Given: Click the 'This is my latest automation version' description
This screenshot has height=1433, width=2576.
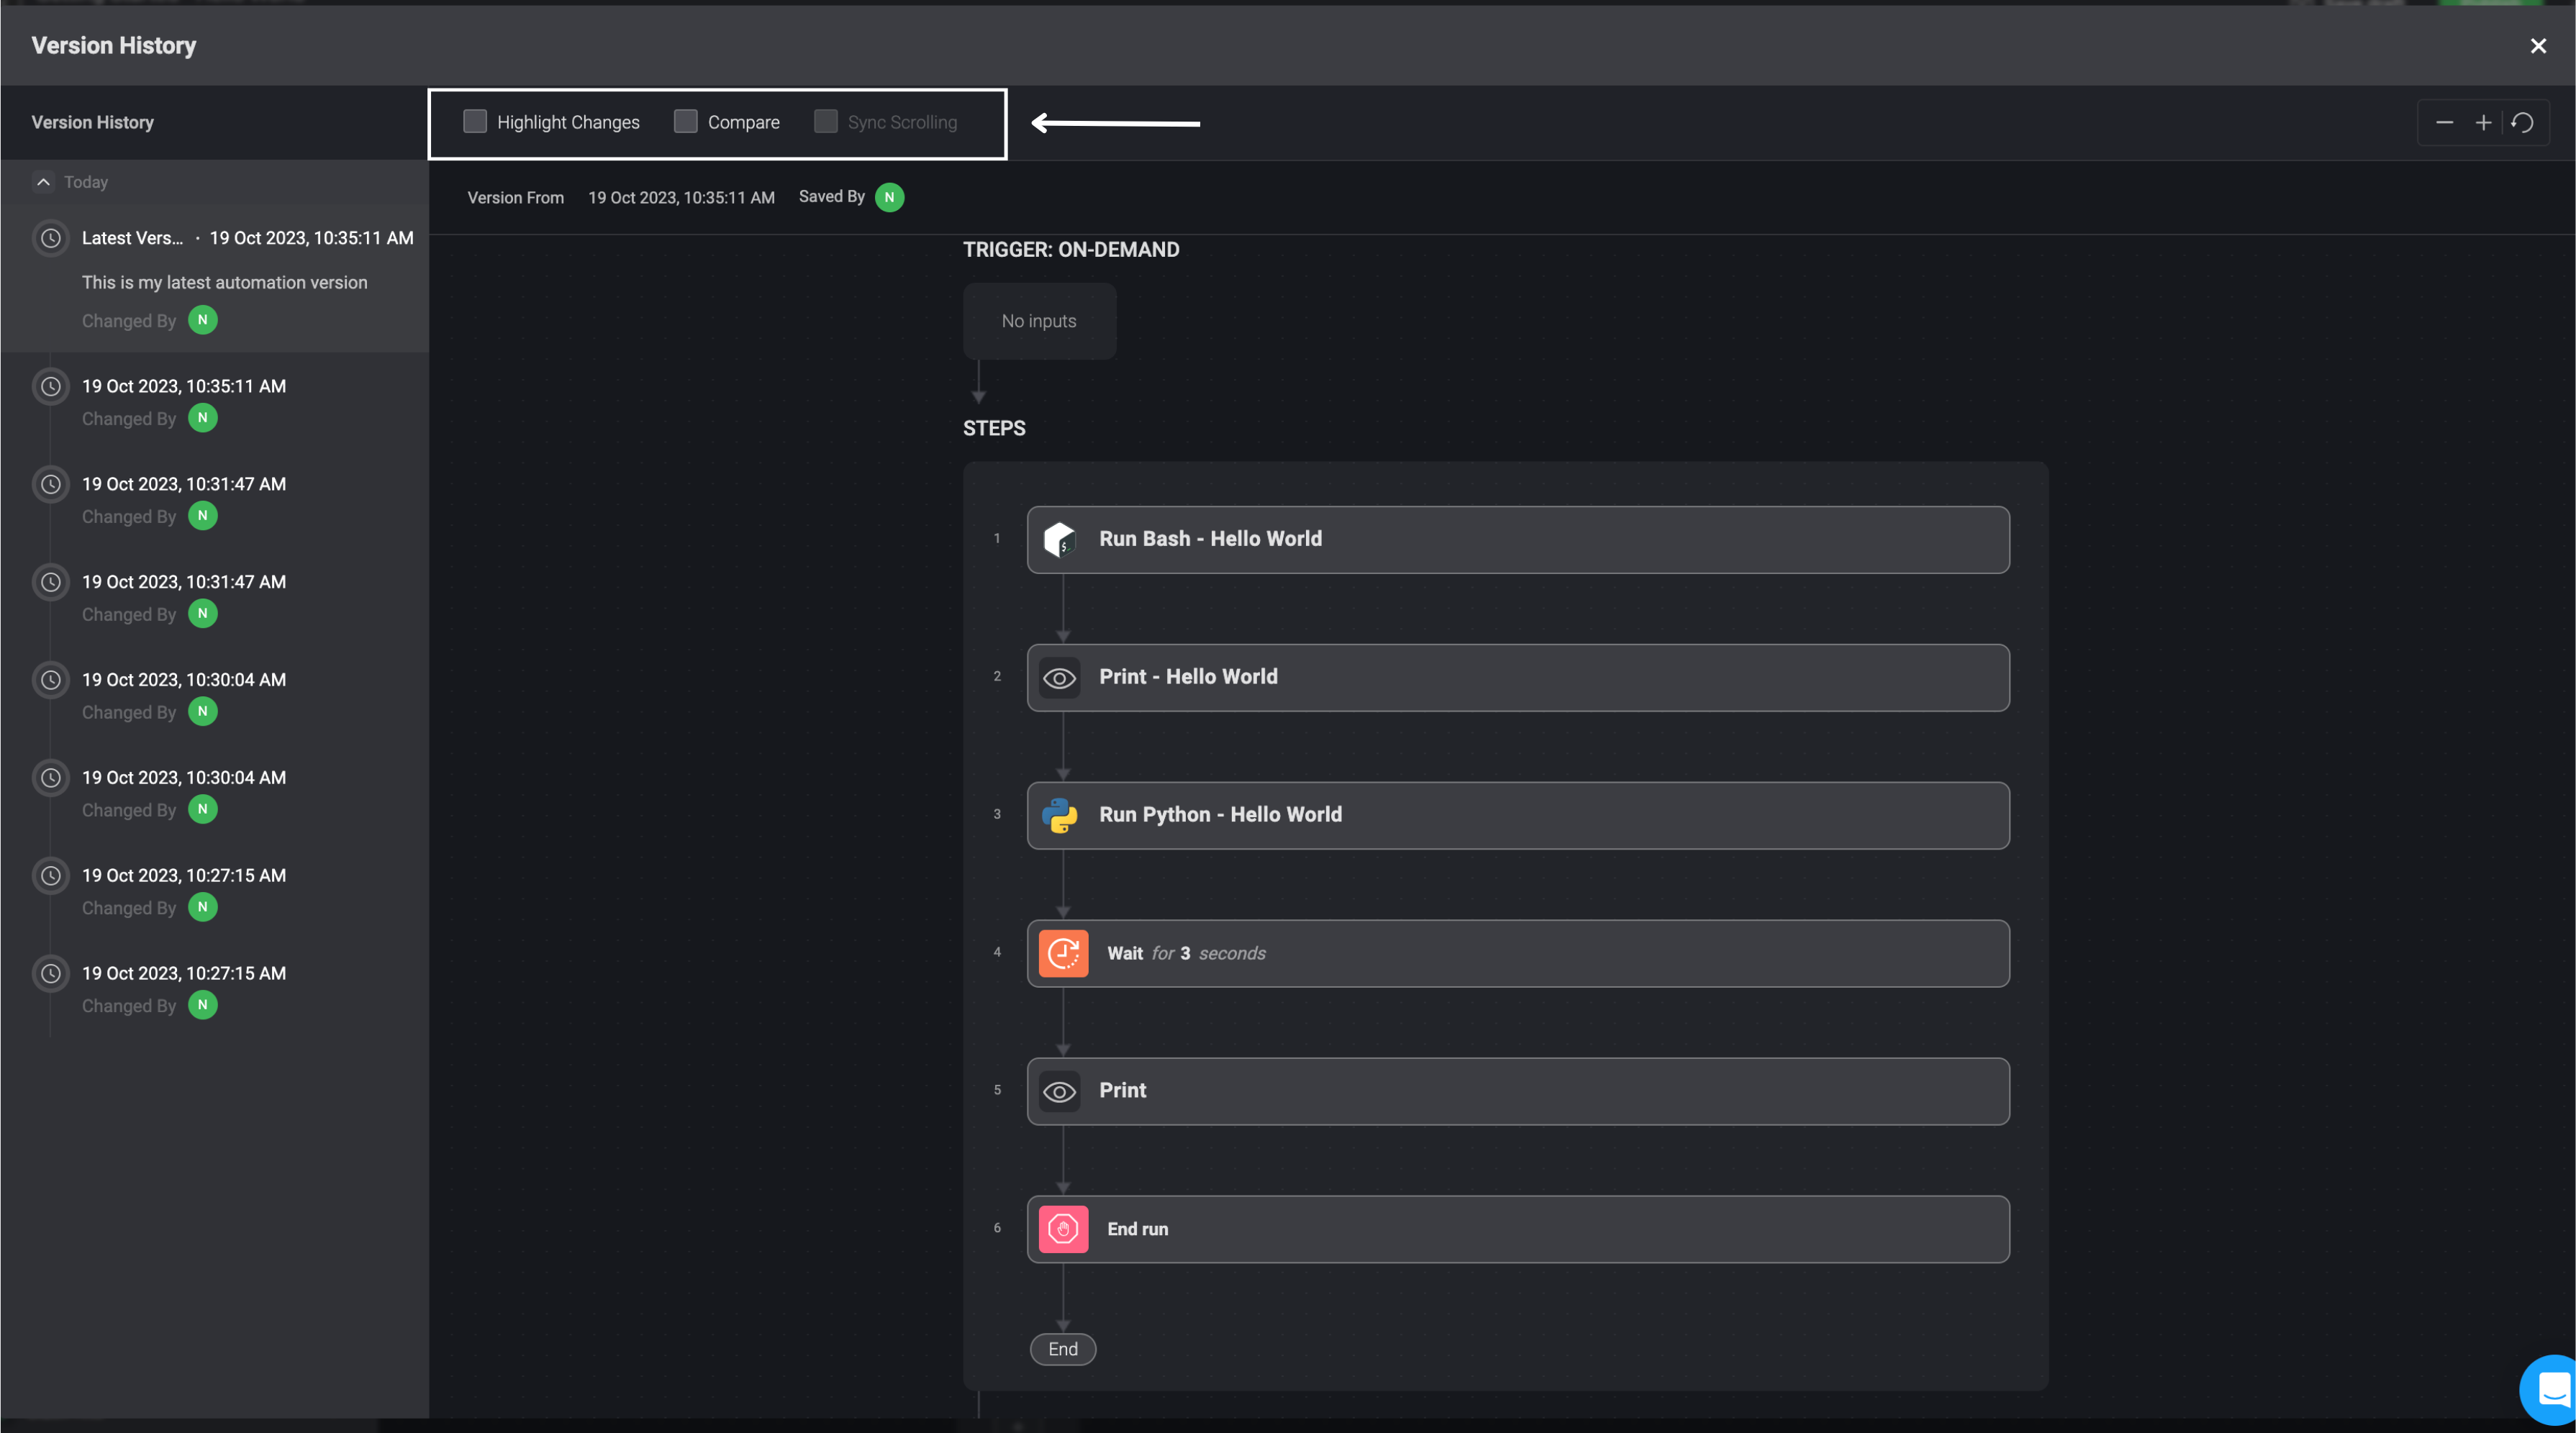Looking at the screenshot, I should [225, 283].
